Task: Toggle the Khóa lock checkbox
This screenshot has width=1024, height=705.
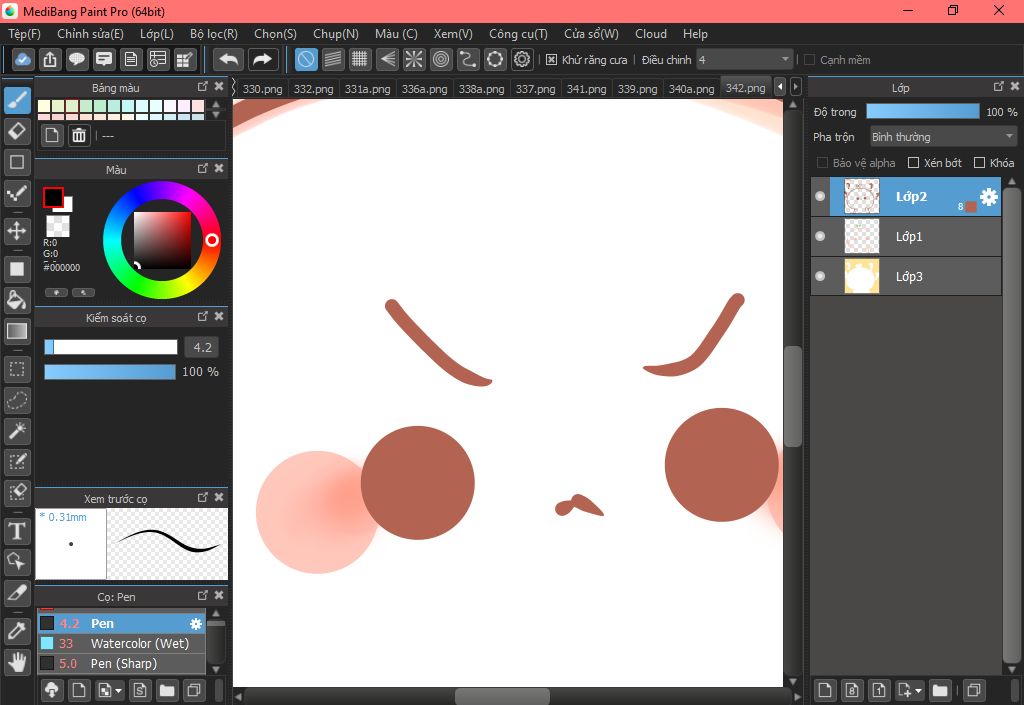Action: click(x=979, y=163)
